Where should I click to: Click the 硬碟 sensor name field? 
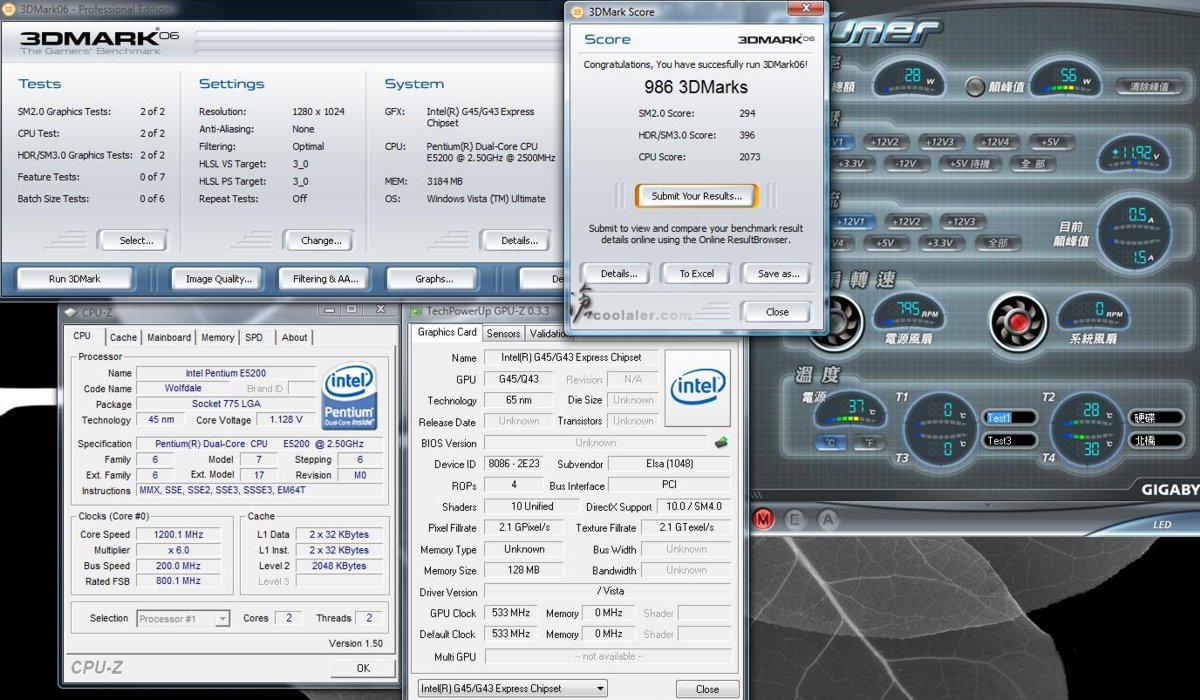1156,418
